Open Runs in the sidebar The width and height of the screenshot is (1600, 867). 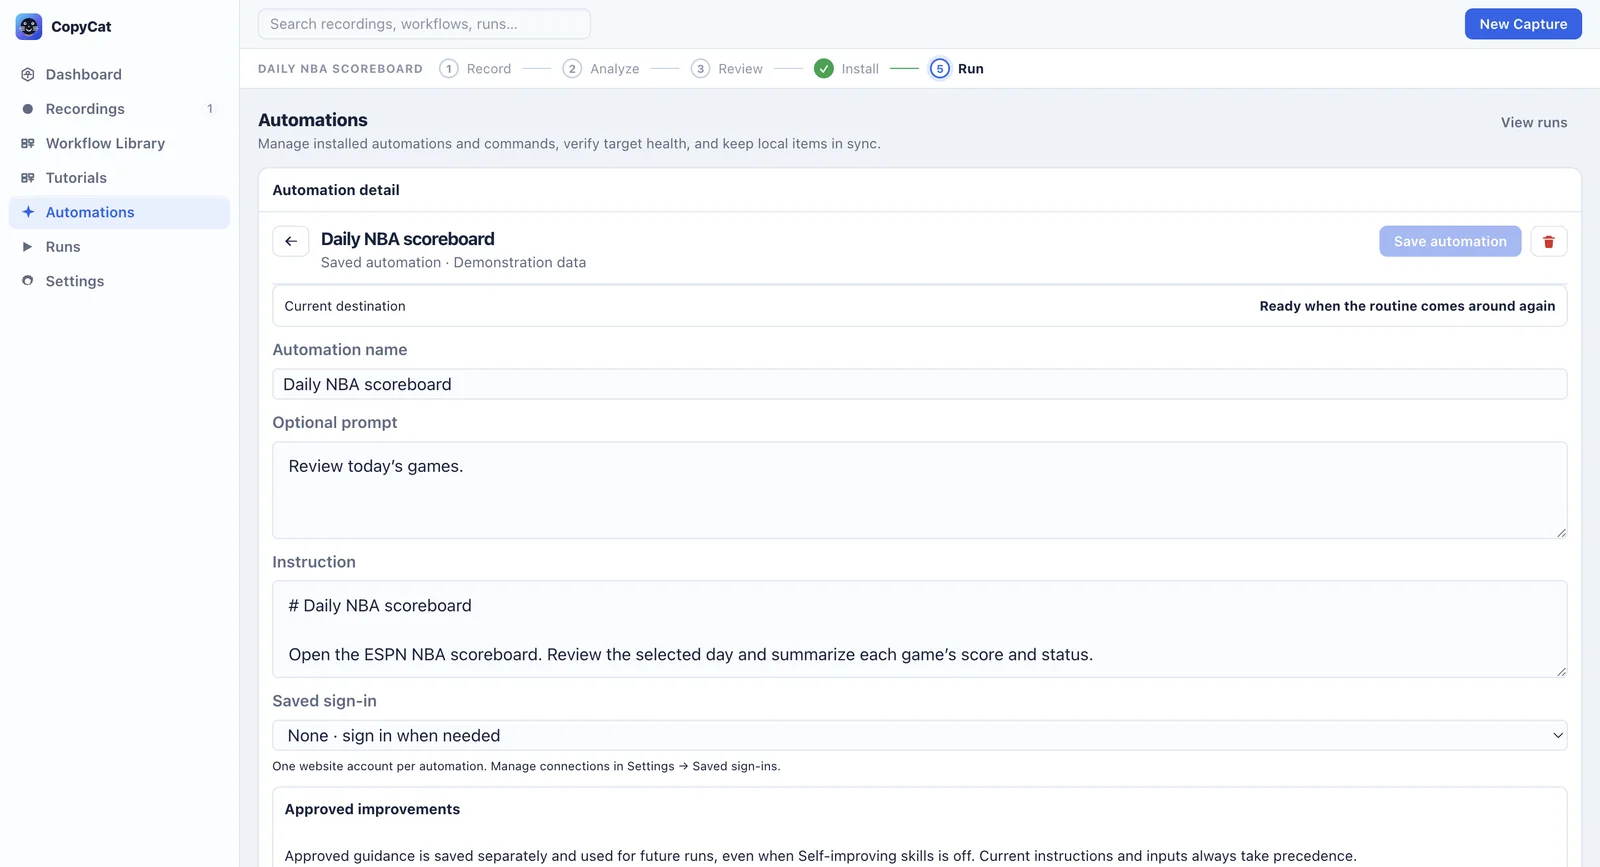119,247
